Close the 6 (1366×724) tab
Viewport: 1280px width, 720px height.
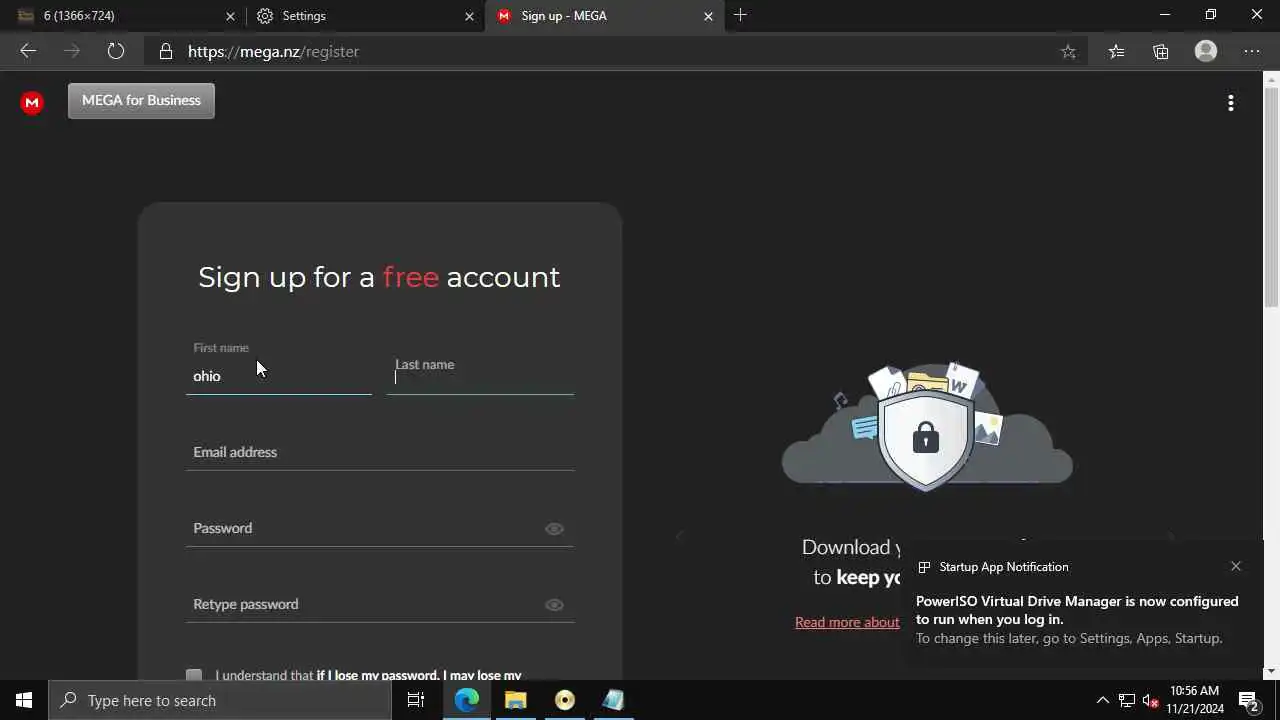(230, 16)
